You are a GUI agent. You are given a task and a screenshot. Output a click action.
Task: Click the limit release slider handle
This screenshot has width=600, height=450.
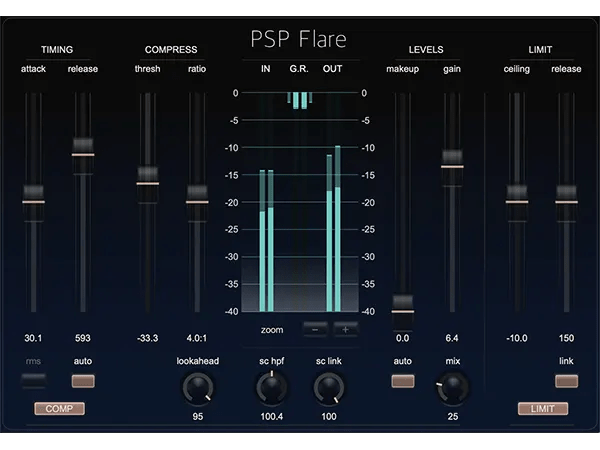(566, 202)
